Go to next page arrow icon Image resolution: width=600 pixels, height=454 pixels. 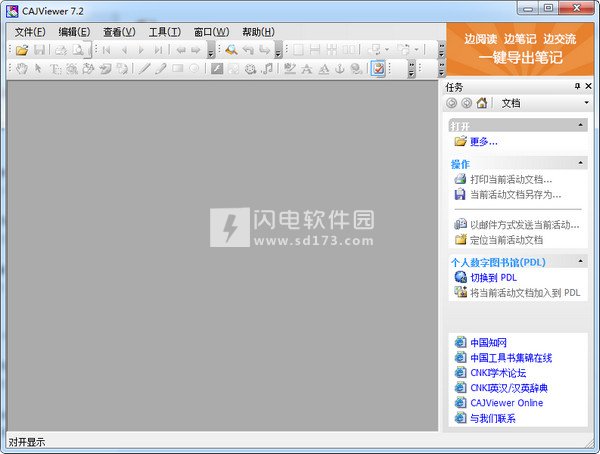pyautogui.click(x=141, y=50)
